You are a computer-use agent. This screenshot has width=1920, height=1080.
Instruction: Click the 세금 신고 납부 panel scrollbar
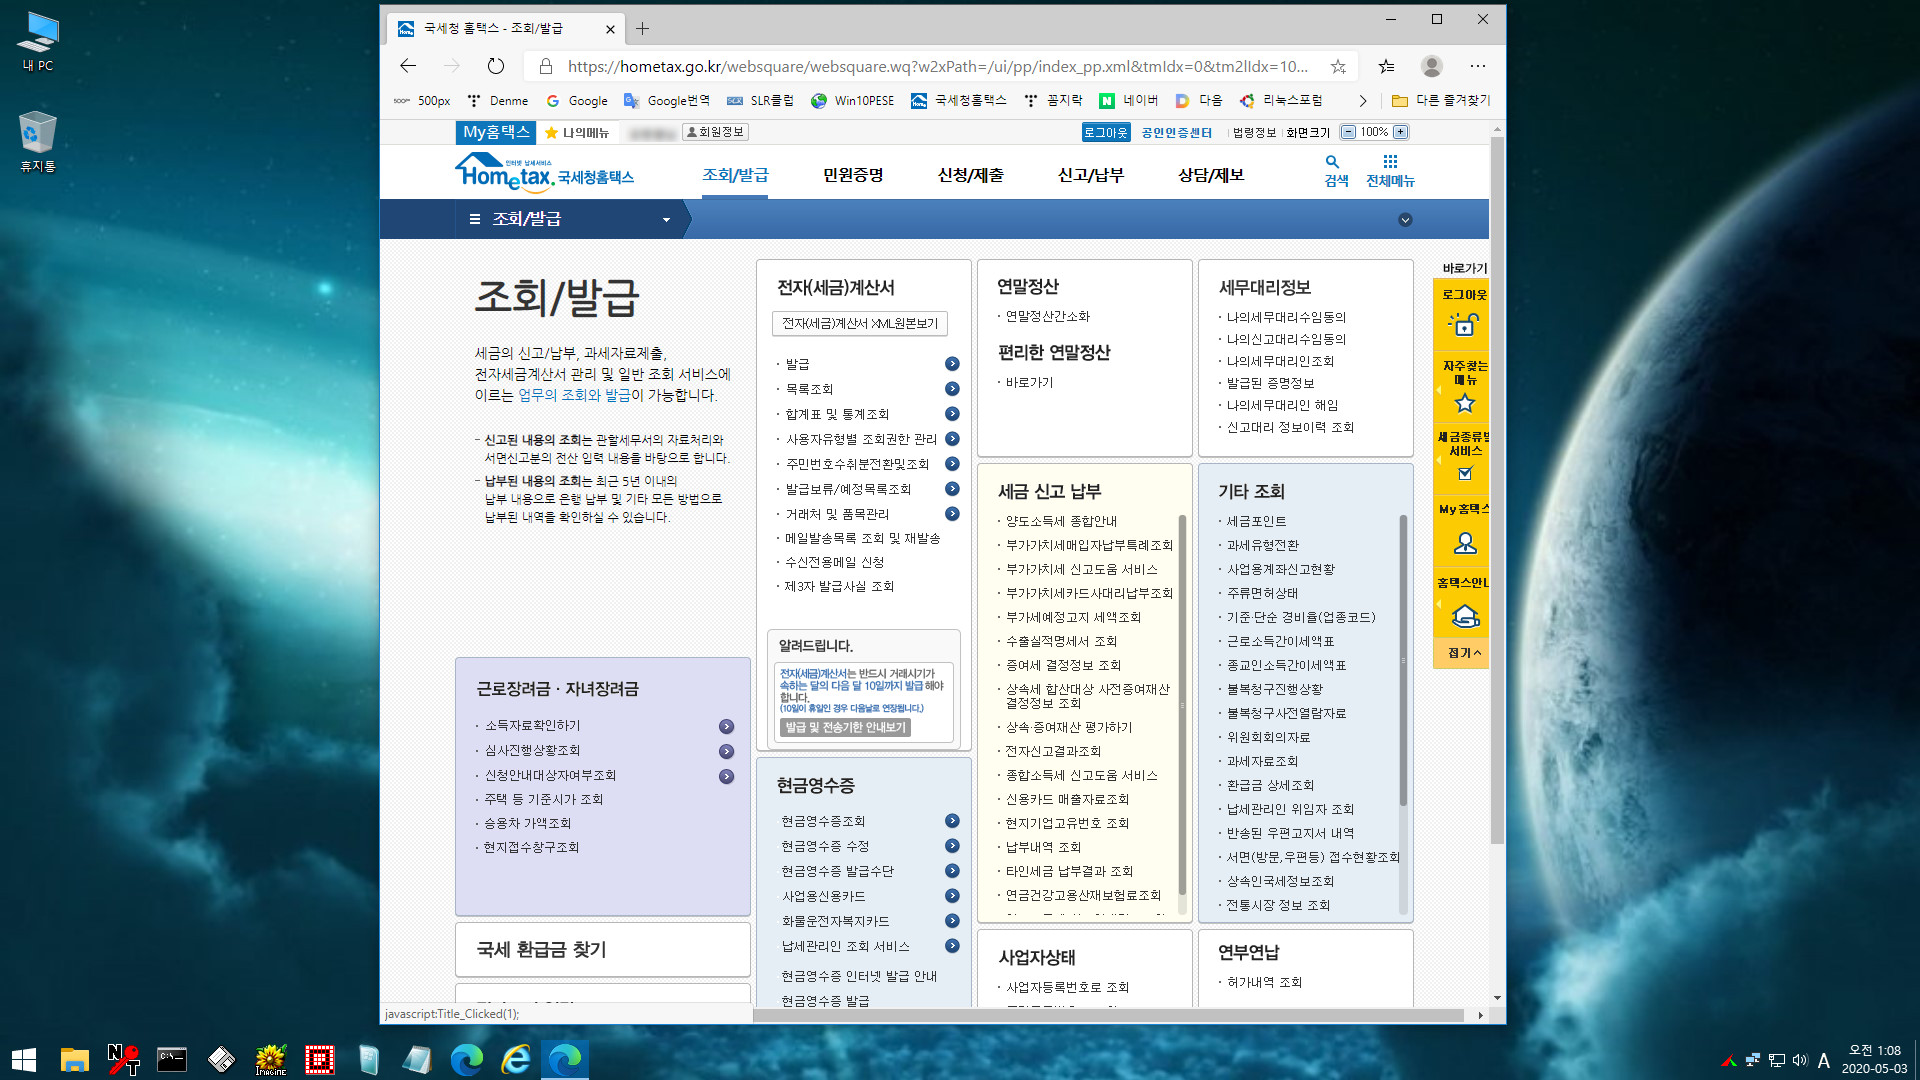[x=1182, y=705]
